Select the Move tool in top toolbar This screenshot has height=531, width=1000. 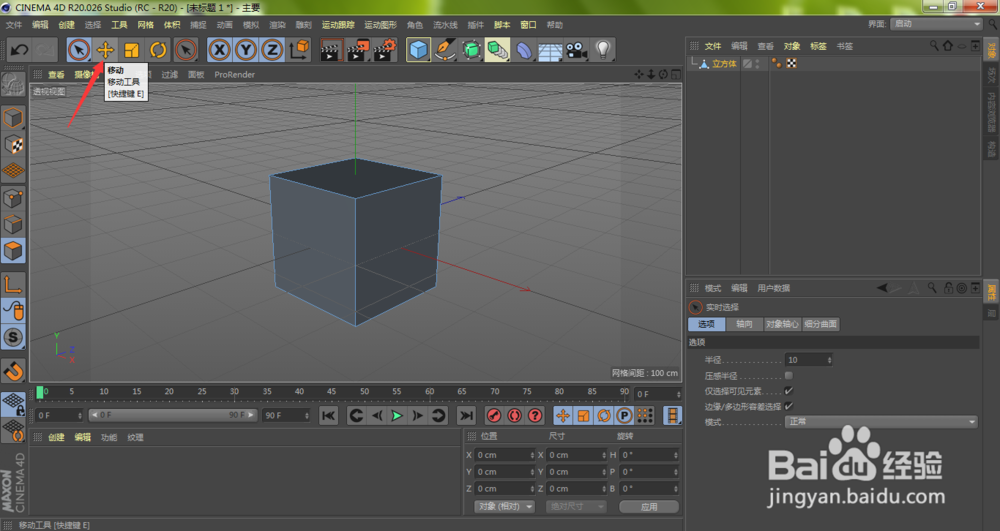coord(105,49)
